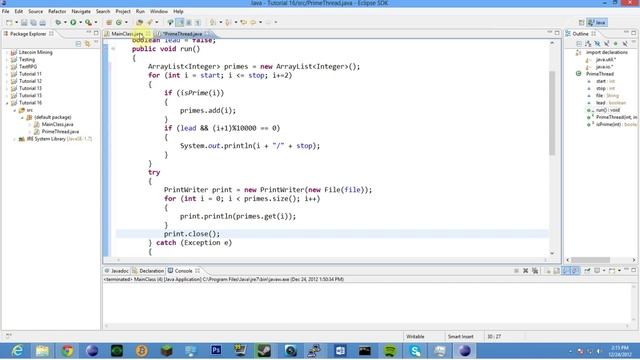Select the TextRPG project
The height and width of the screenshot is (360, 640).
[28, 67]
